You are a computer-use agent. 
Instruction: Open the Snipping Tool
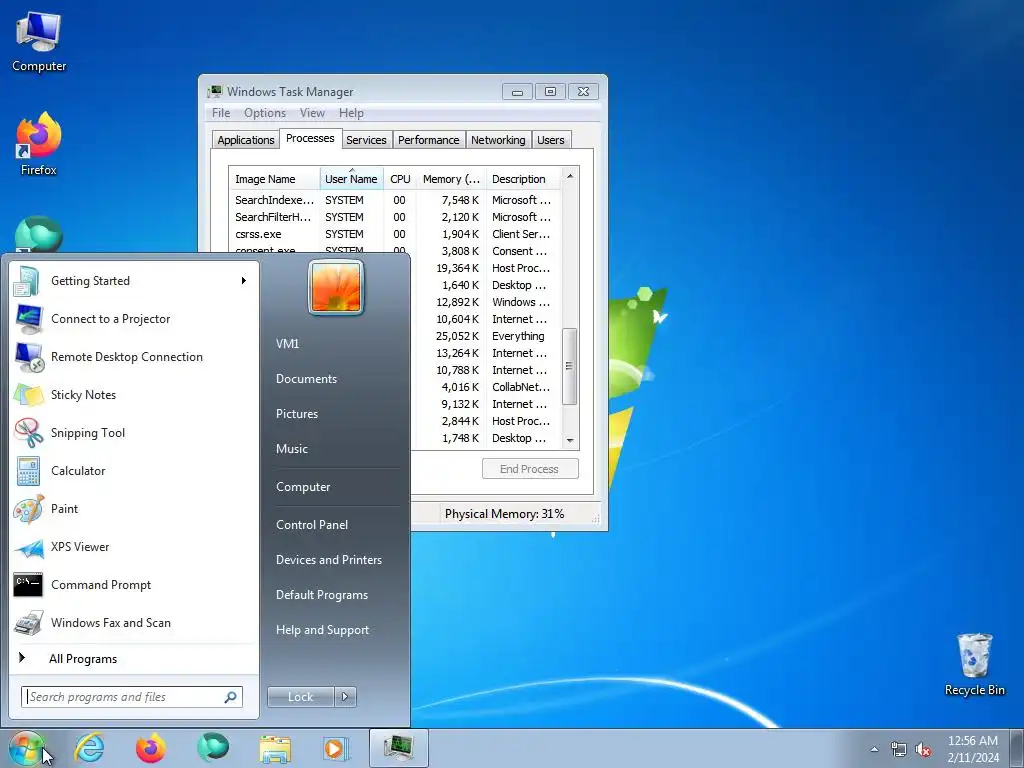point(134,432)
